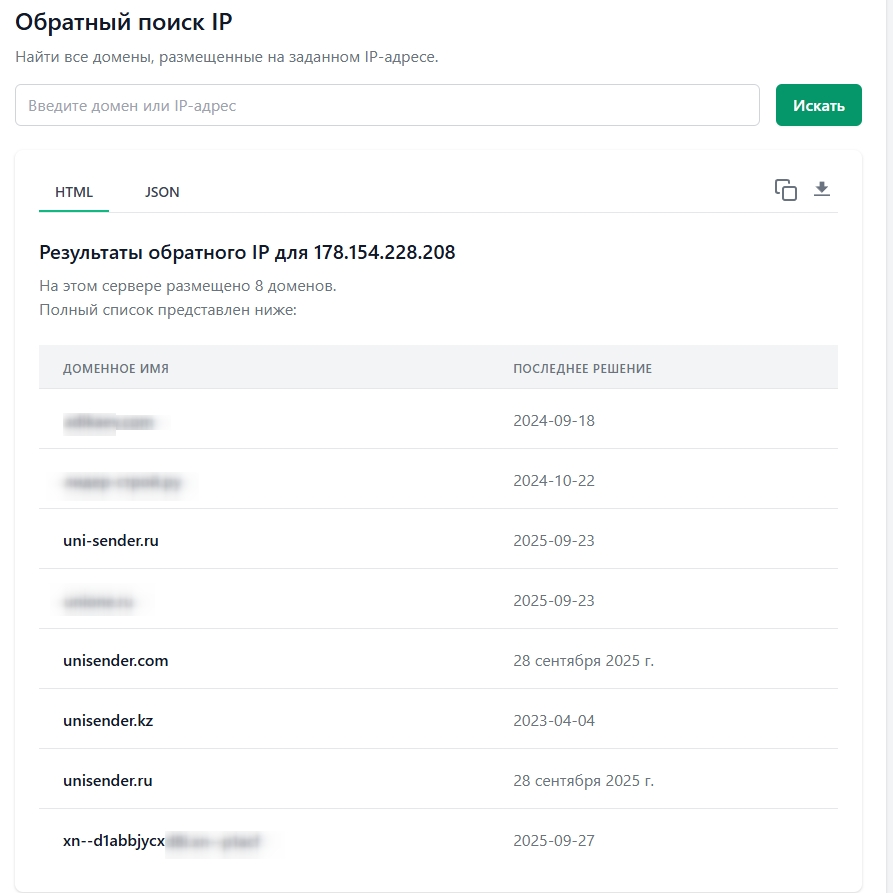Download results using the download icon
This screenshot has width=893, height=893.
pyautogui.click(x=822, y=189)
